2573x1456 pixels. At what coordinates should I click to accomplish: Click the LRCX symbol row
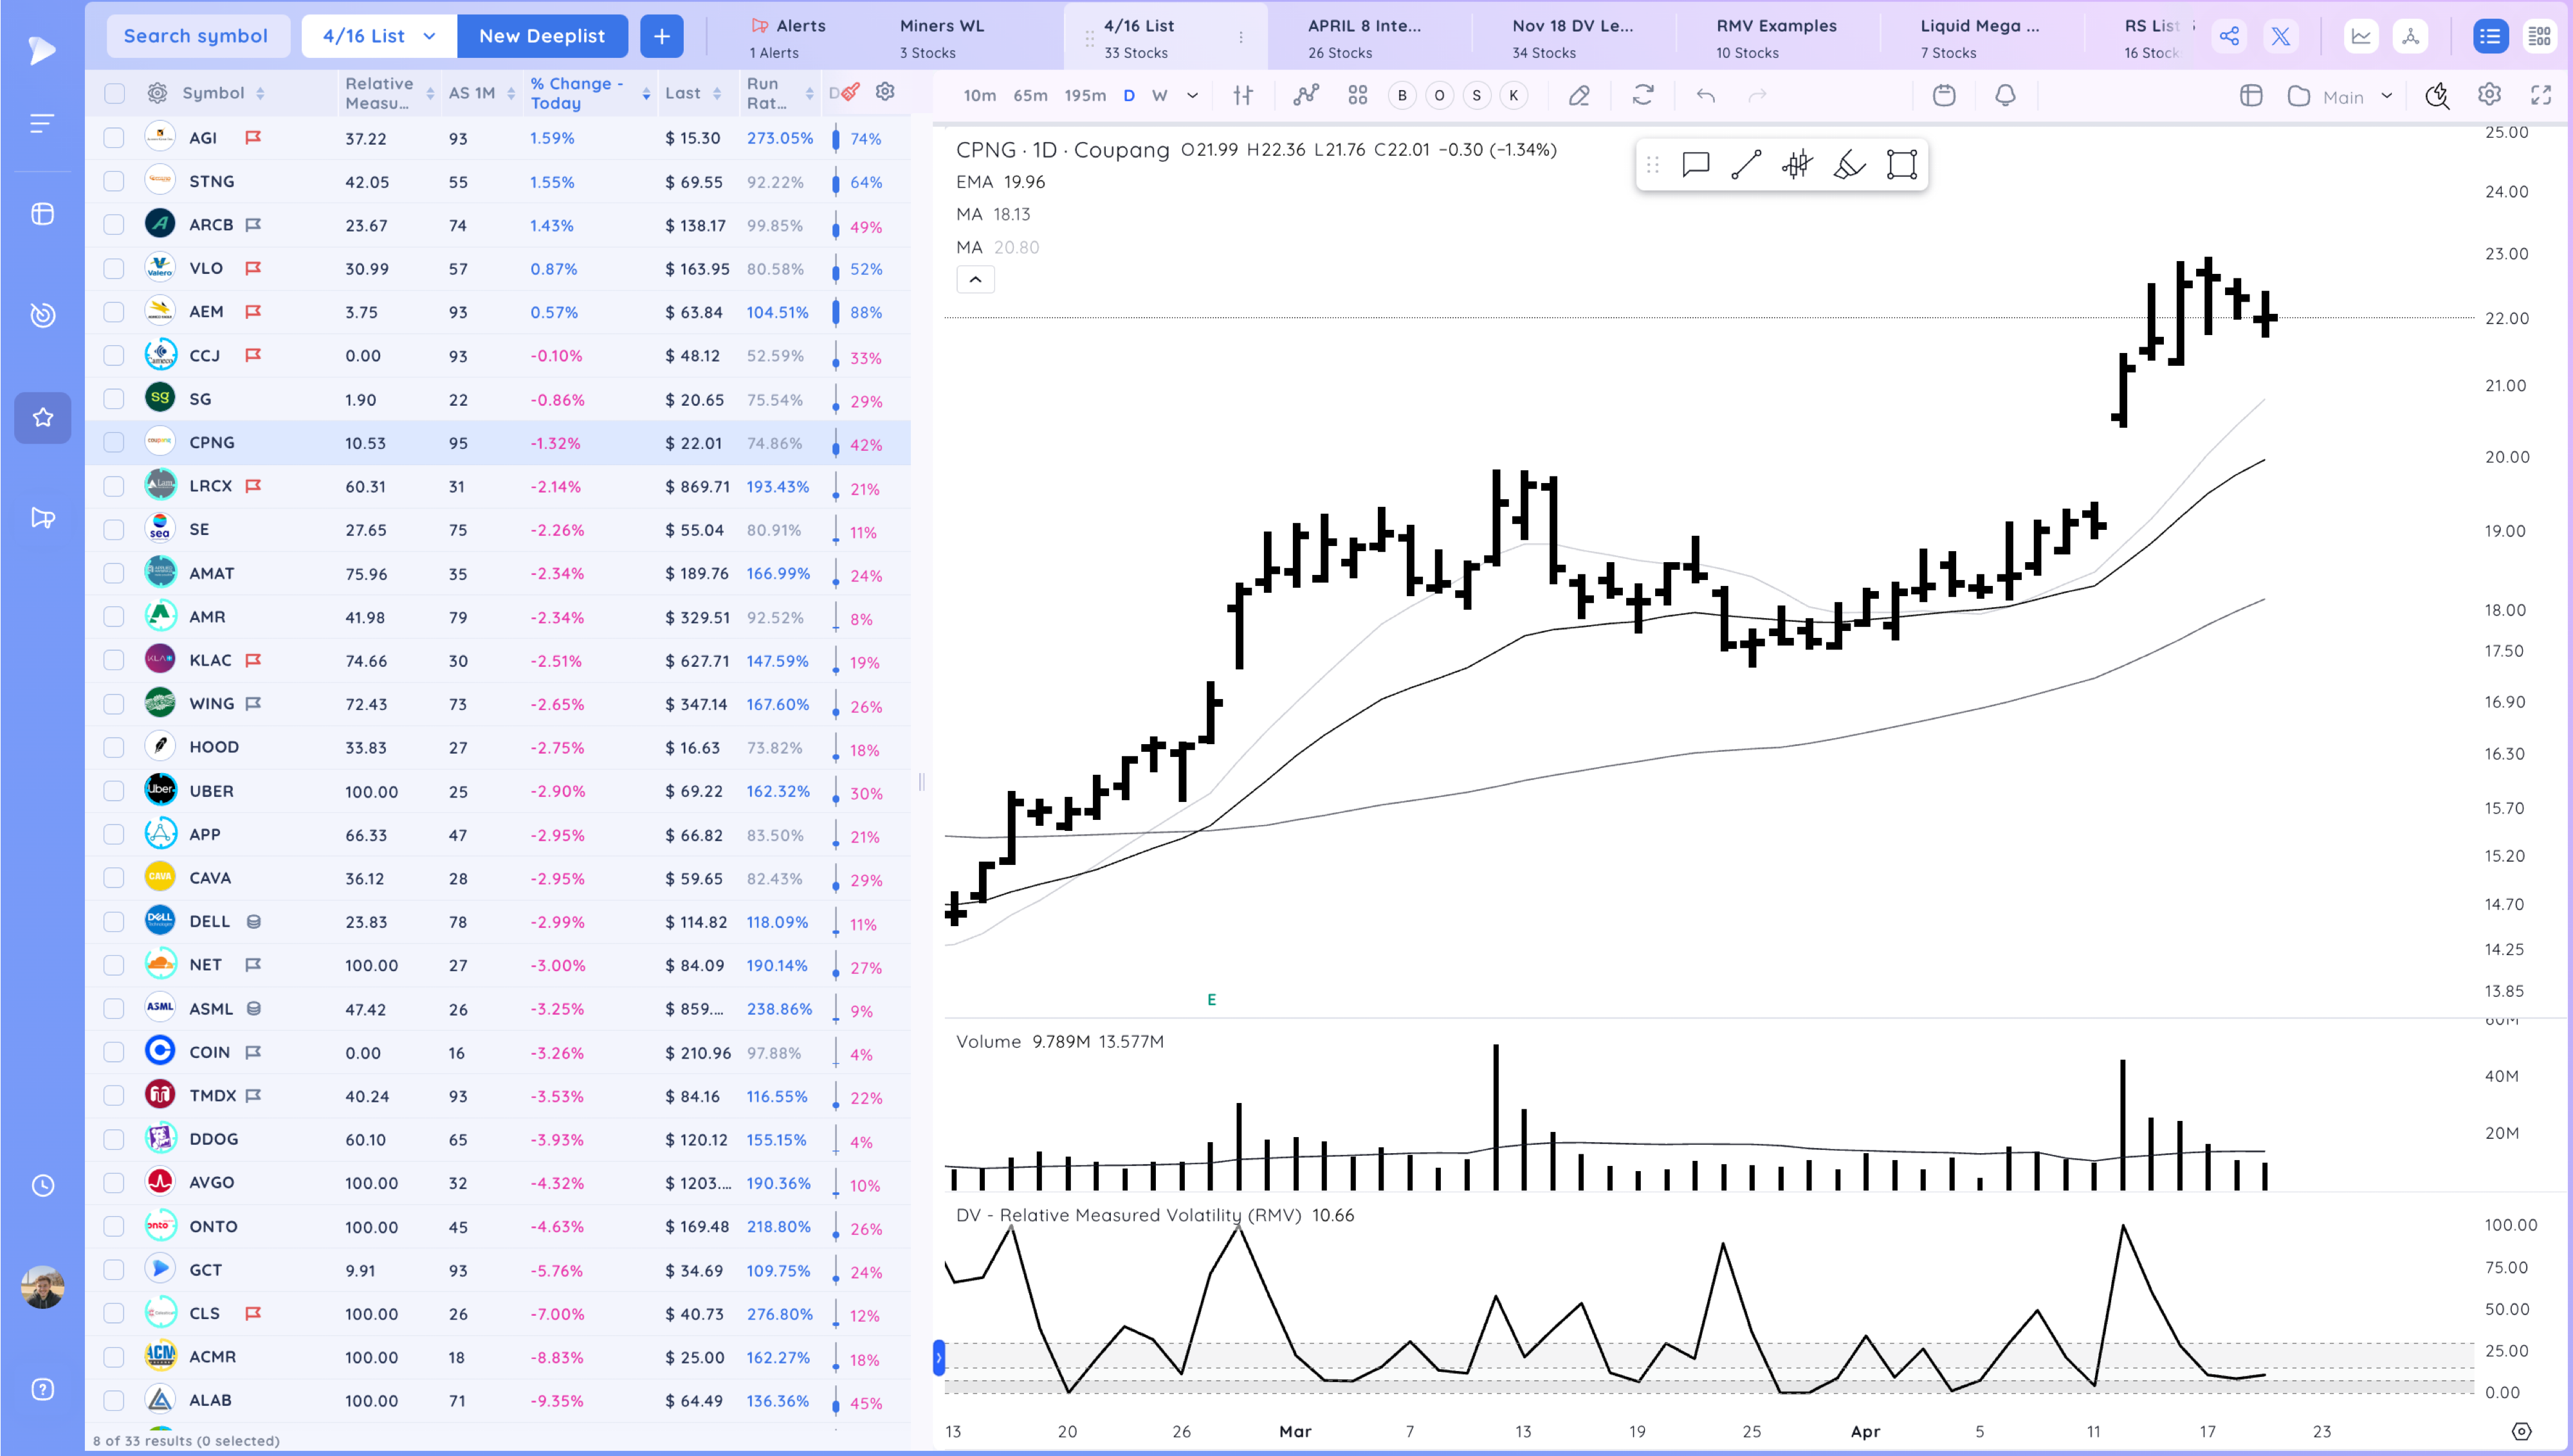498,486
